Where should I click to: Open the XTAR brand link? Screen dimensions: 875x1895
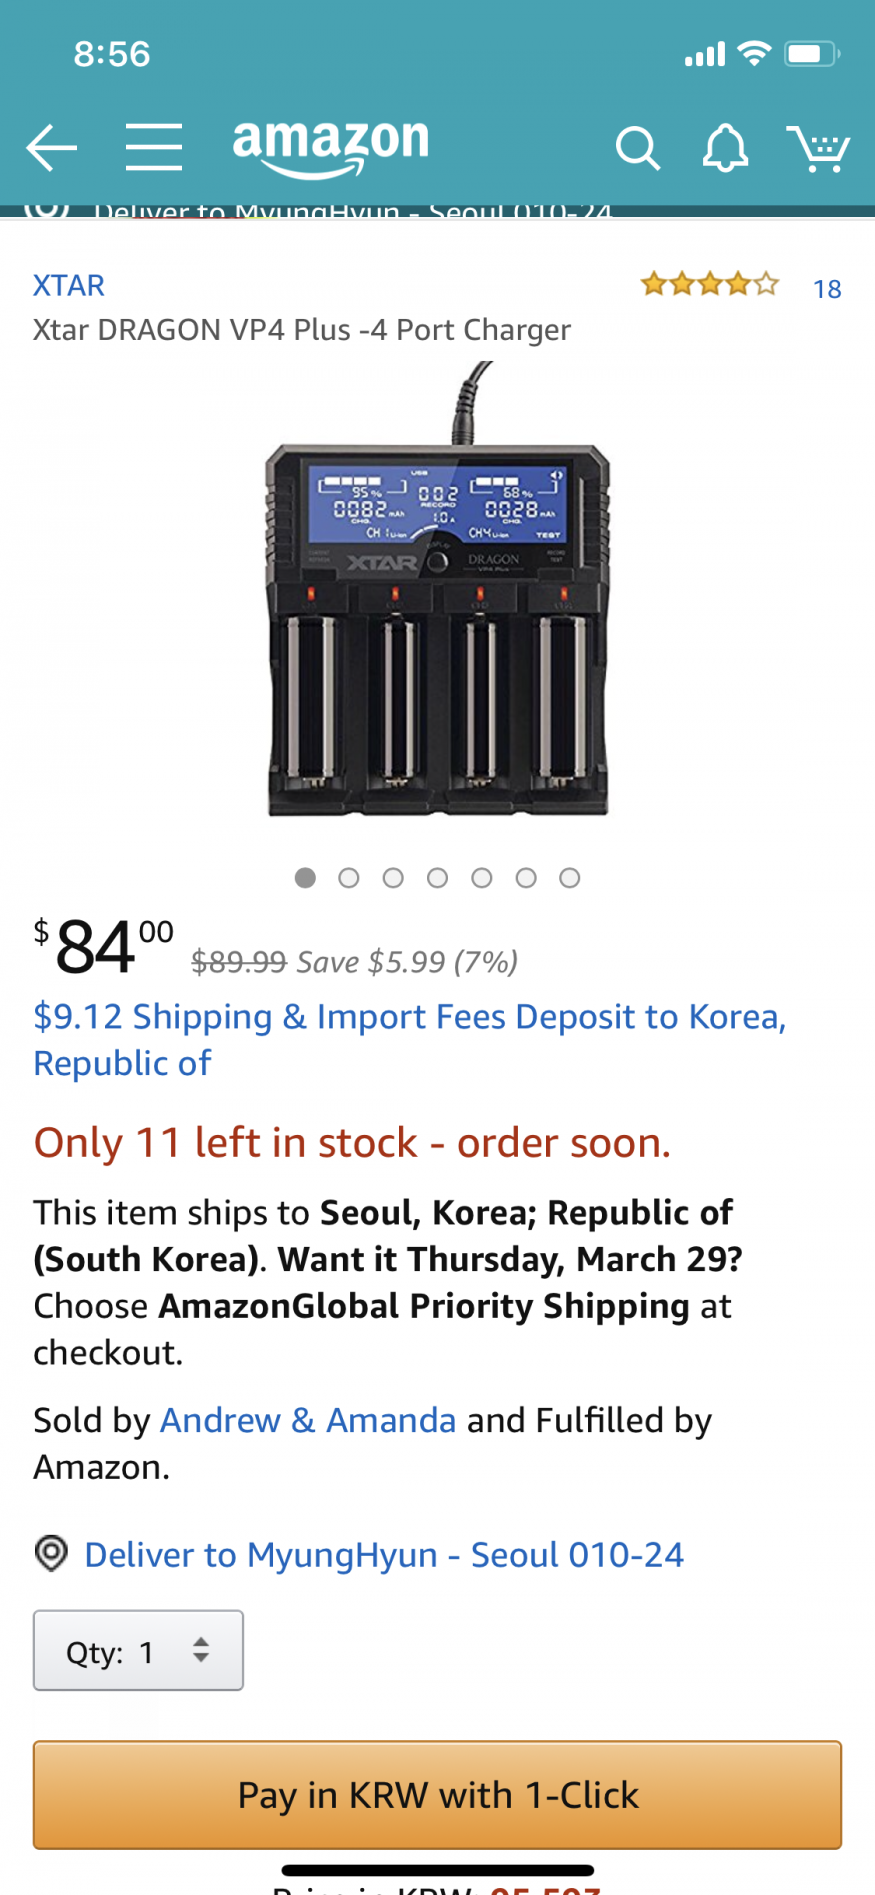tap(68, 285)
